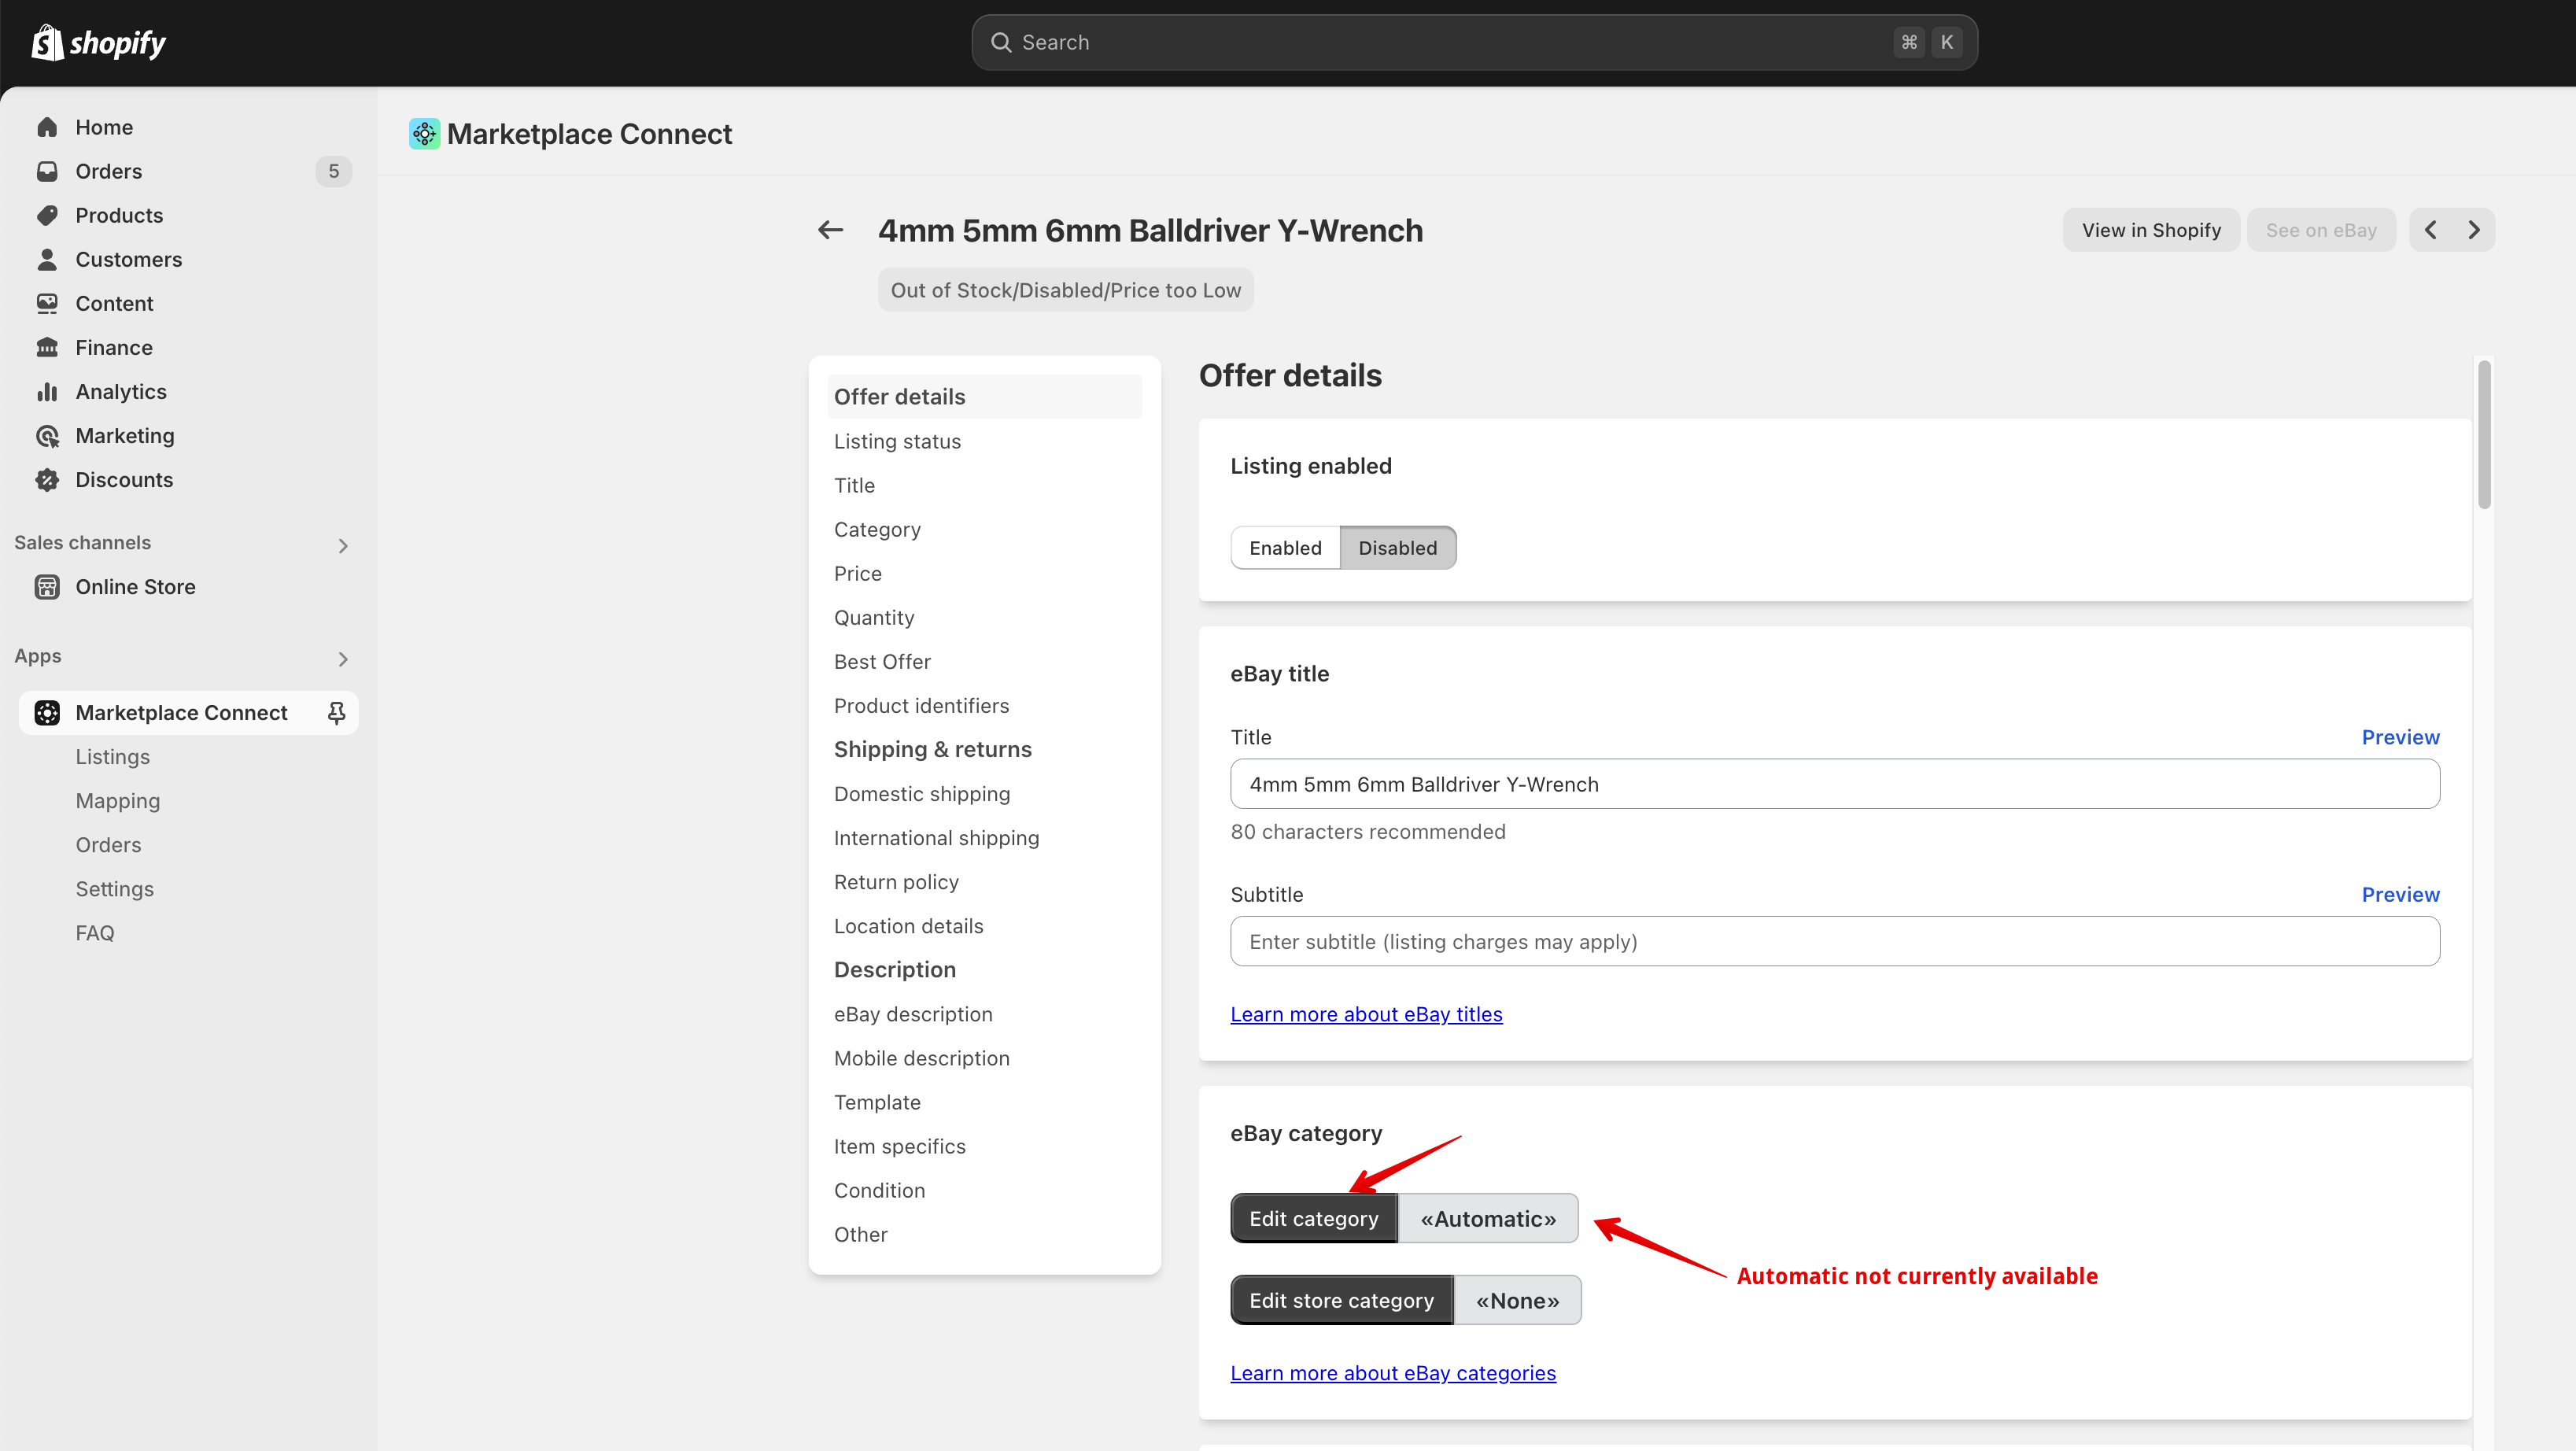Expand the Apps section chevron
Viewport: 2576px width, 1451px height.
[343, 659]
